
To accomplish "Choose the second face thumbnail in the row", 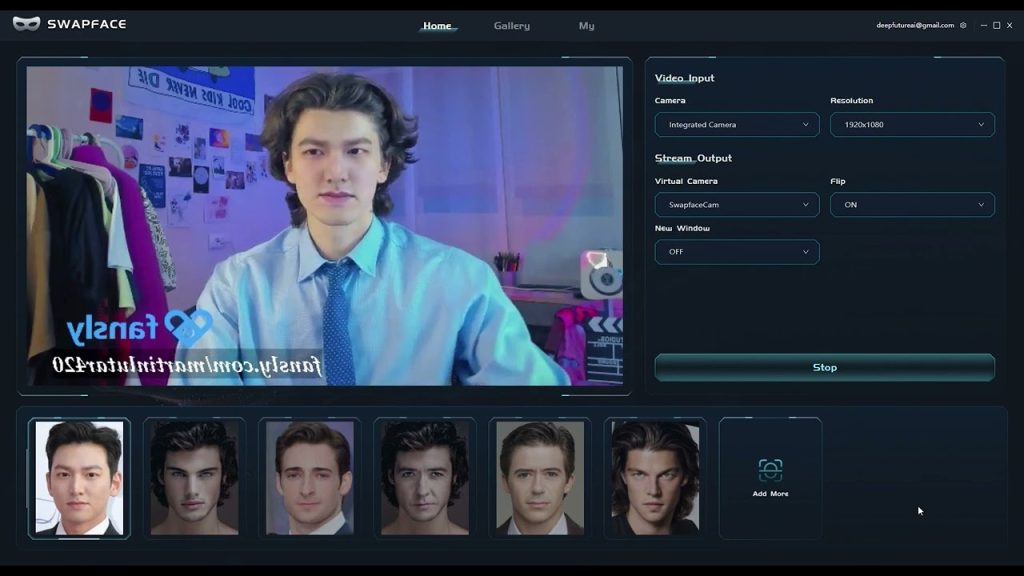I will [194, 478].
